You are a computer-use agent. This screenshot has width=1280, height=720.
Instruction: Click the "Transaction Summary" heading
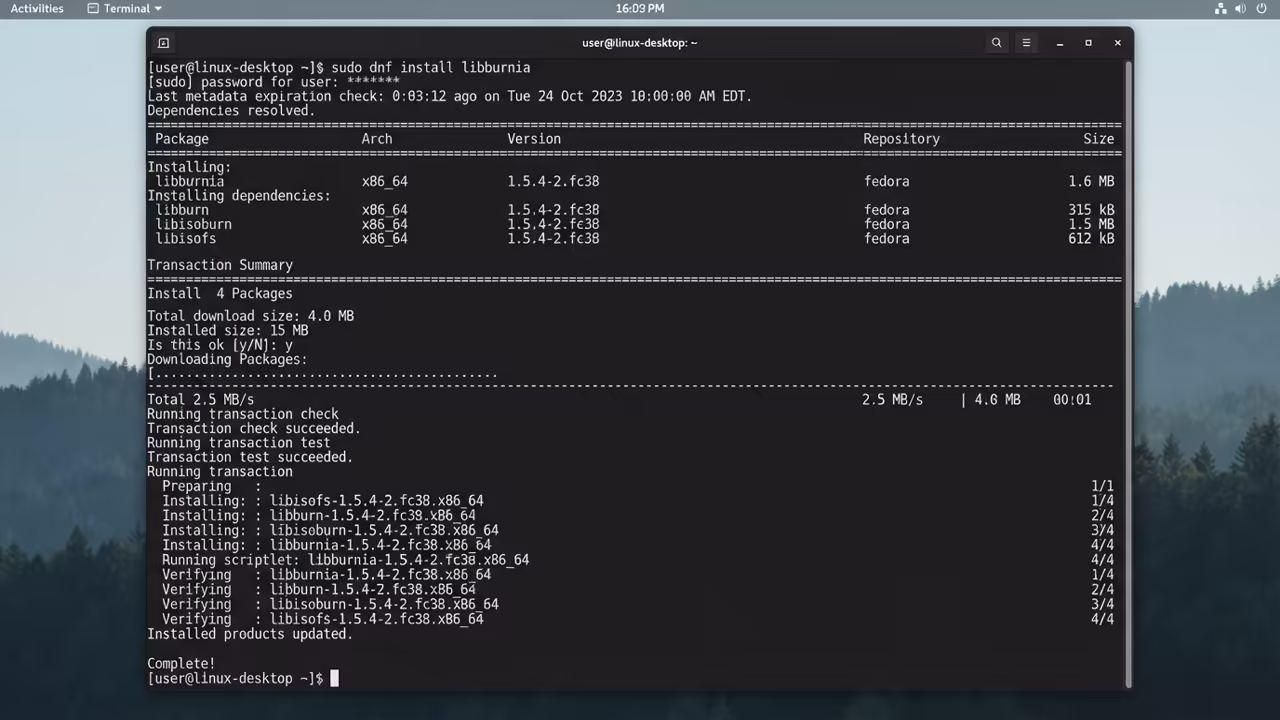pyautogui.click(x=220, y=266)
